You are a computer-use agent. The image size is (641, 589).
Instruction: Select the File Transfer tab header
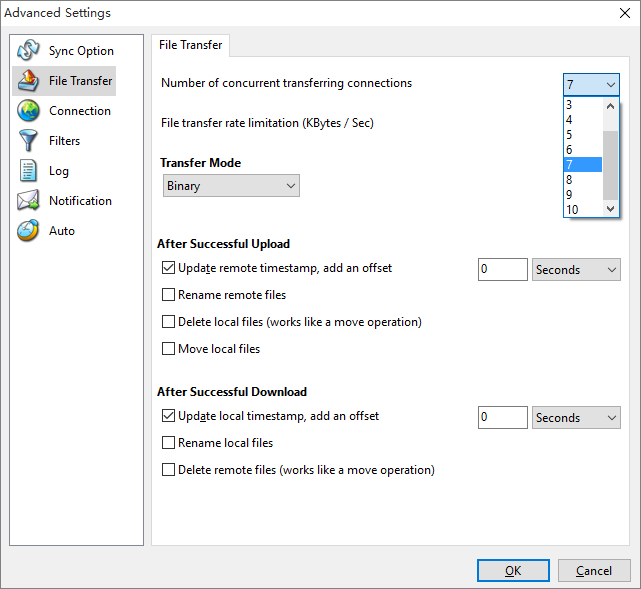(191, 45)
